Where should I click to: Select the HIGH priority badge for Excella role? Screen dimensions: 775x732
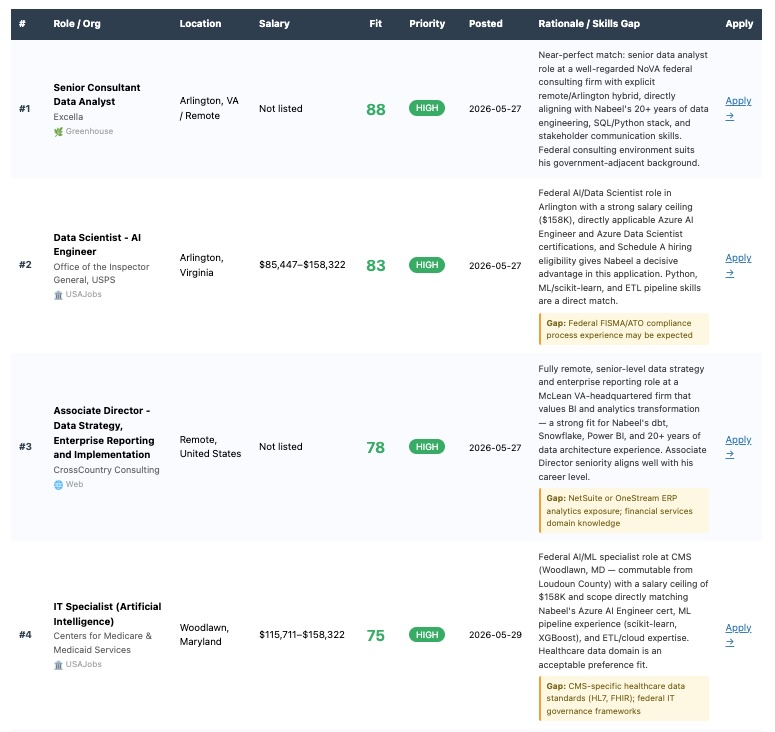pyautogui.click(x=427, y=108)
